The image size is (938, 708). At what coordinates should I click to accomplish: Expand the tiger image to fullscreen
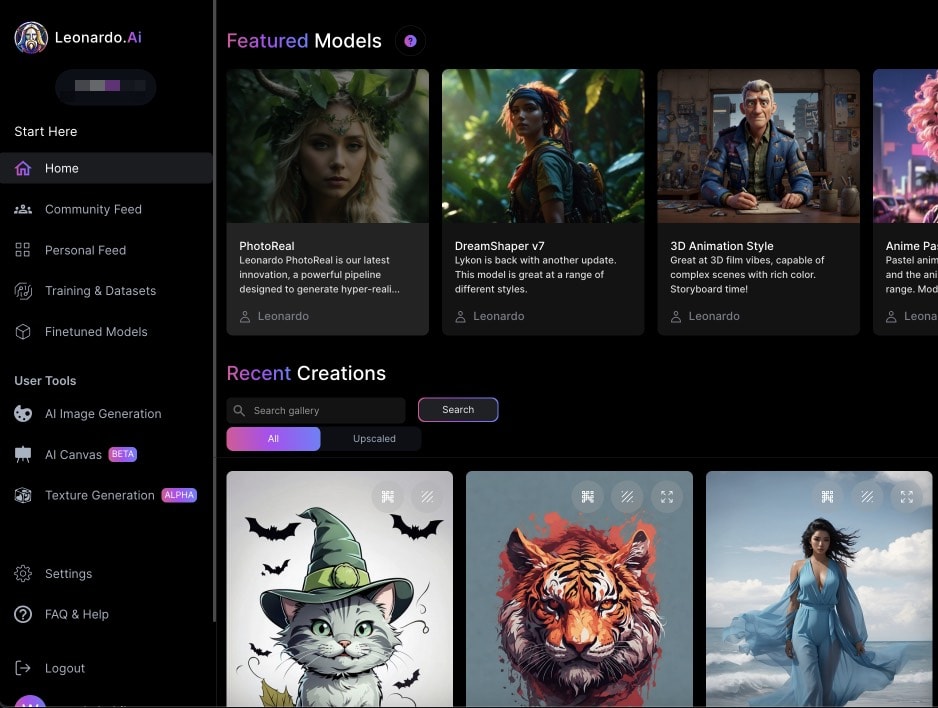tap(667, 496)
